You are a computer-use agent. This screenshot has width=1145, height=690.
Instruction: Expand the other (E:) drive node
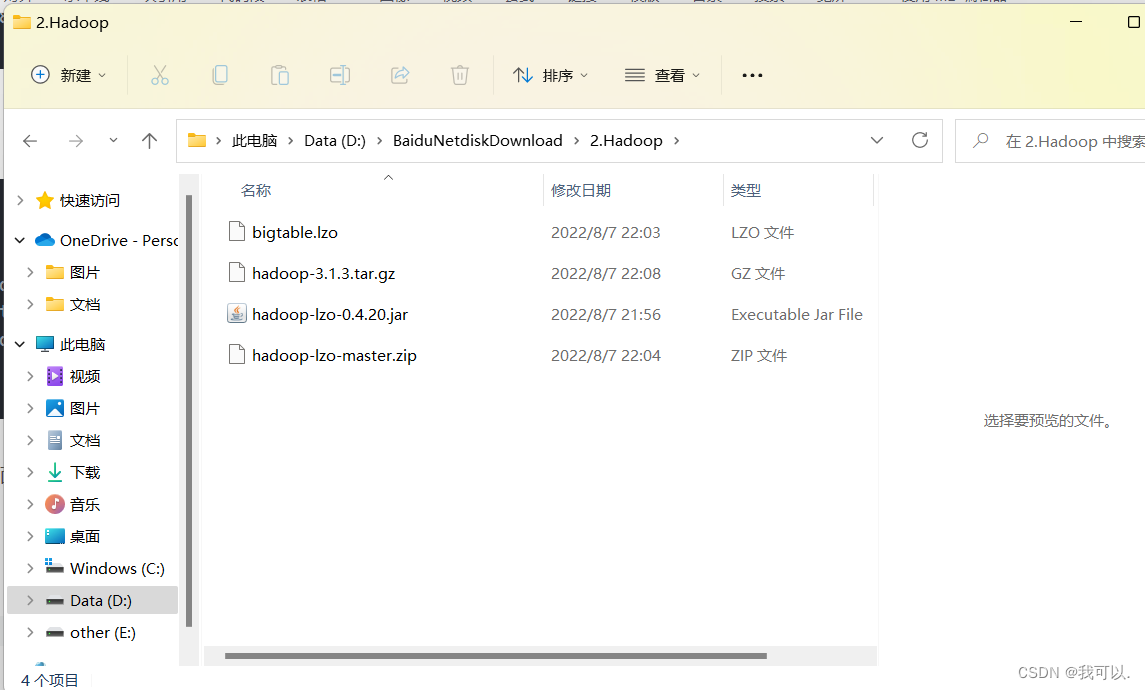pyautogui.click(x=30, y=632)
